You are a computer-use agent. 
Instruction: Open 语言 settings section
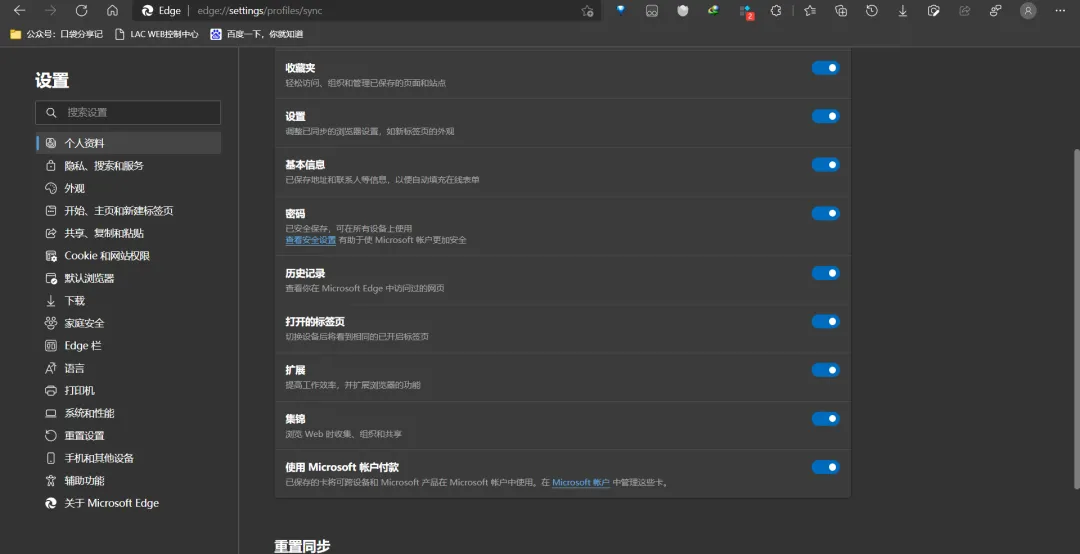click(x=128, y=368)
